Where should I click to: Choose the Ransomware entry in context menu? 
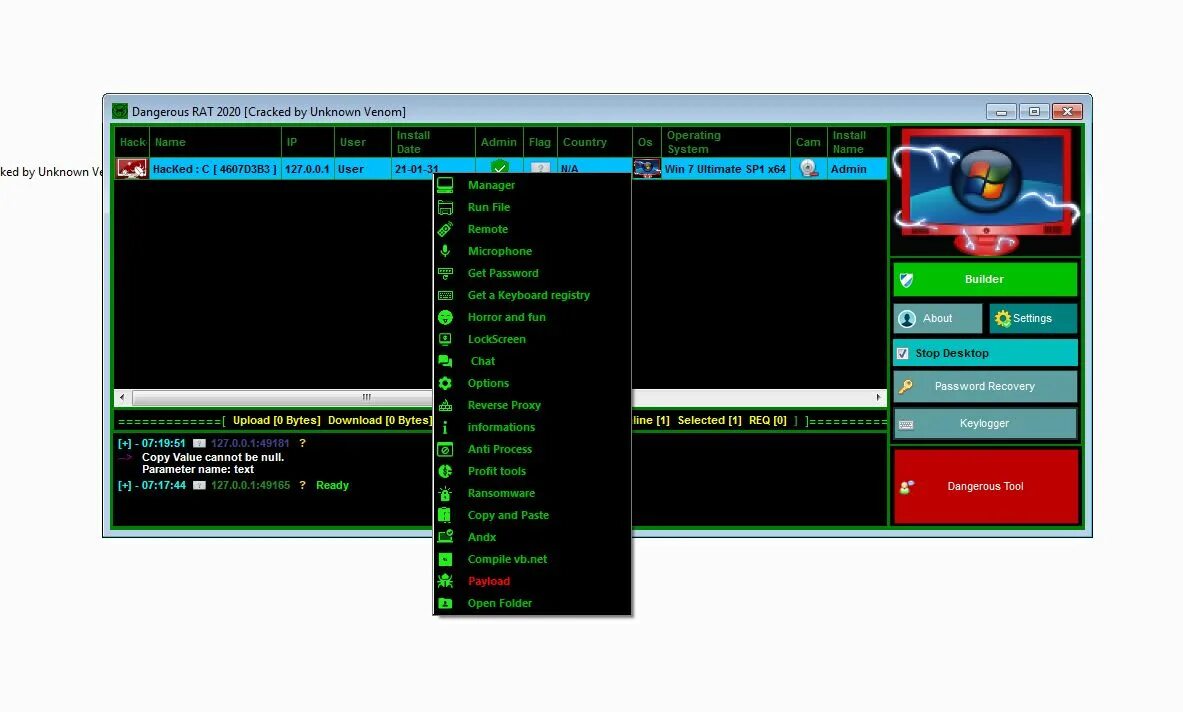click(x=501, y=493)
